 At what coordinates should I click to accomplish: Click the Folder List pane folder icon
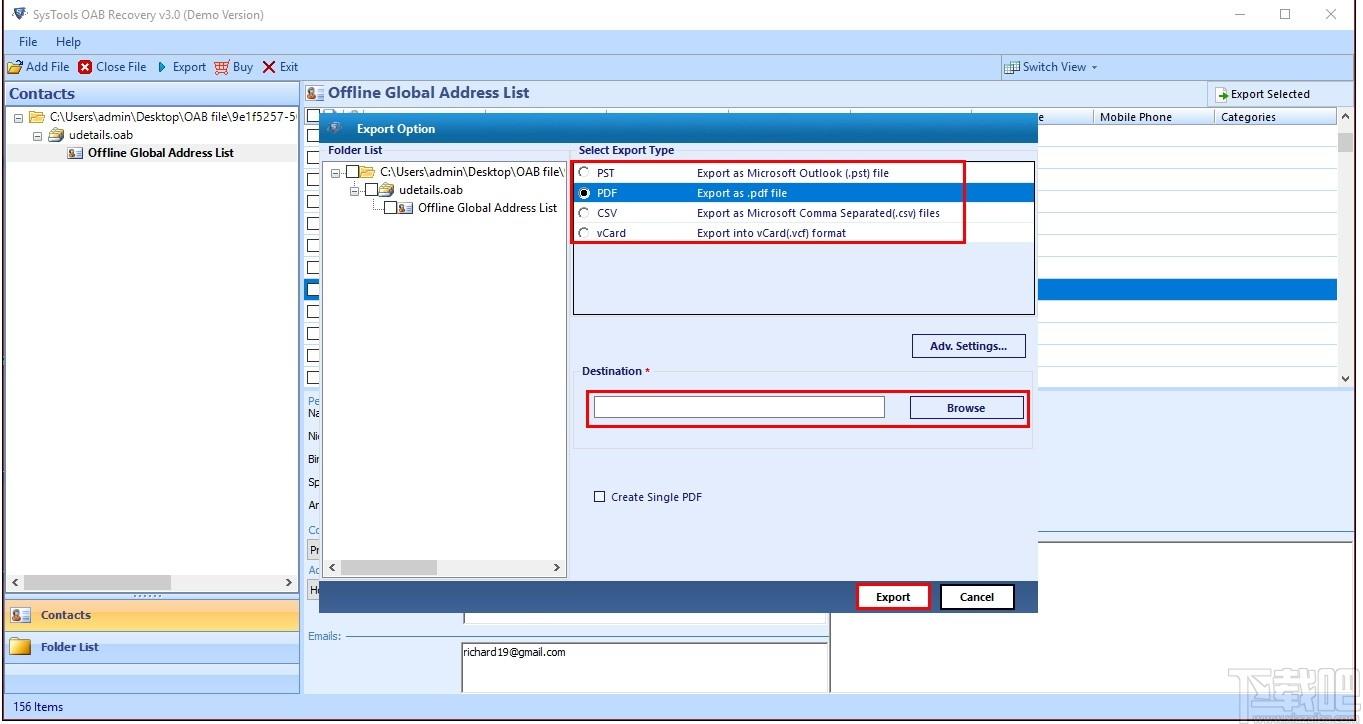[x=21, y=647]
